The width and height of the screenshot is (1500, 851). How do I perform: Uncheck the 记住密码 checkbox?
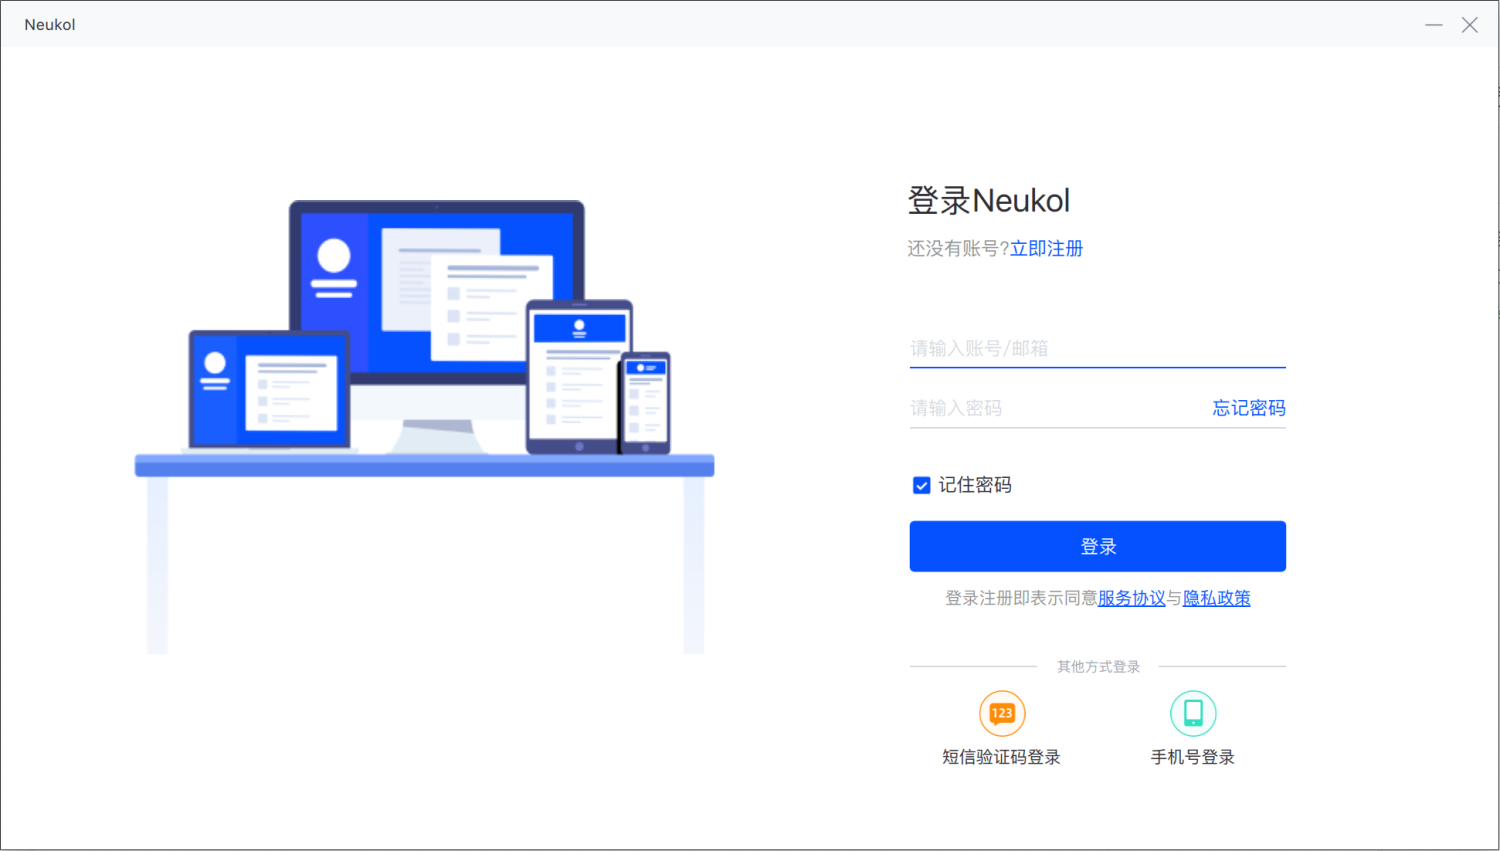pos(922,485)
